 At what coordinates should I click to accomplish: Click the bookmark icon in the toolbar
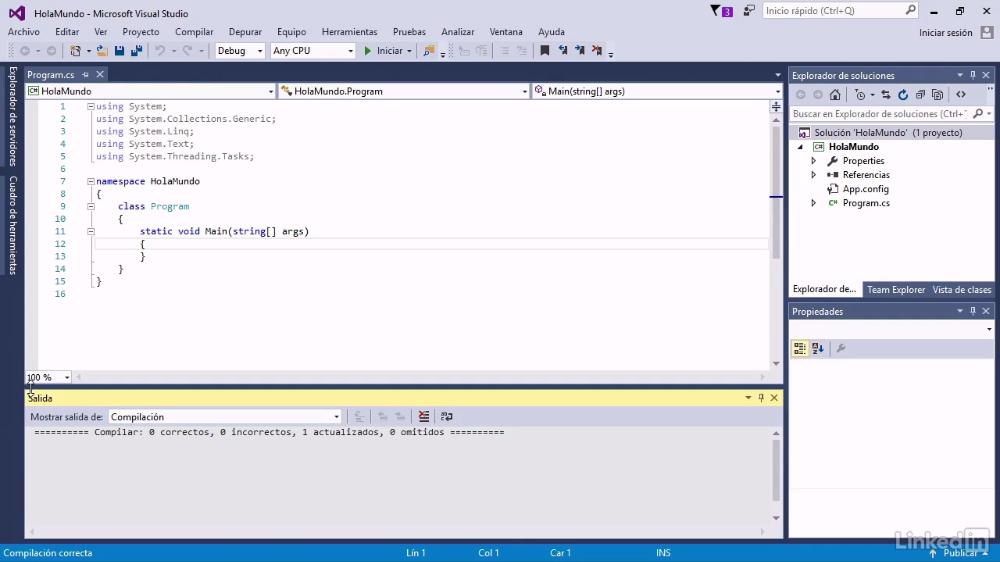tap(545, 50)
